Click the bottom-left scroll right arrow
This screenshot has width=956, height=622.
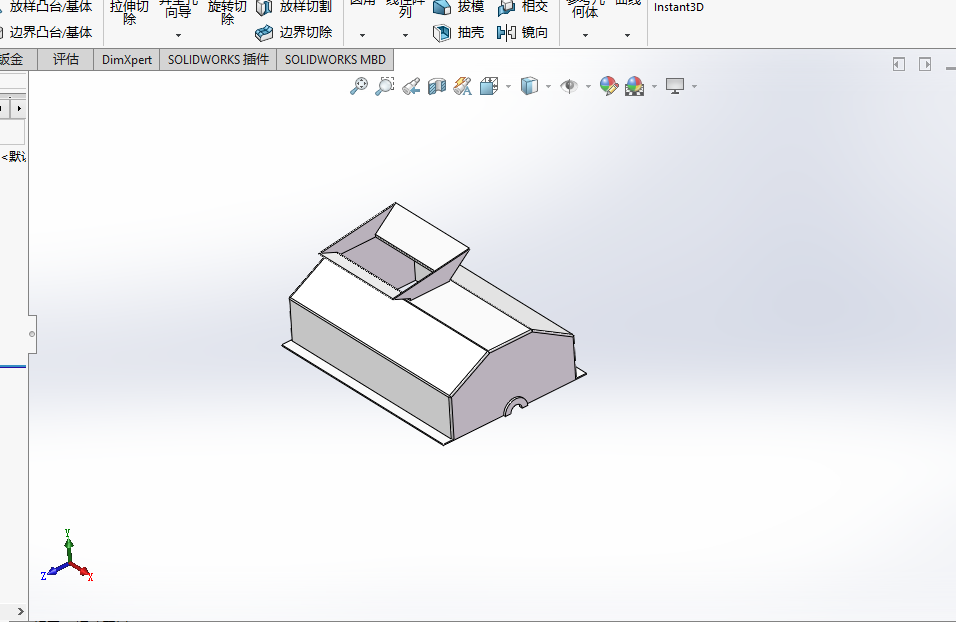(x=20, y=611)
